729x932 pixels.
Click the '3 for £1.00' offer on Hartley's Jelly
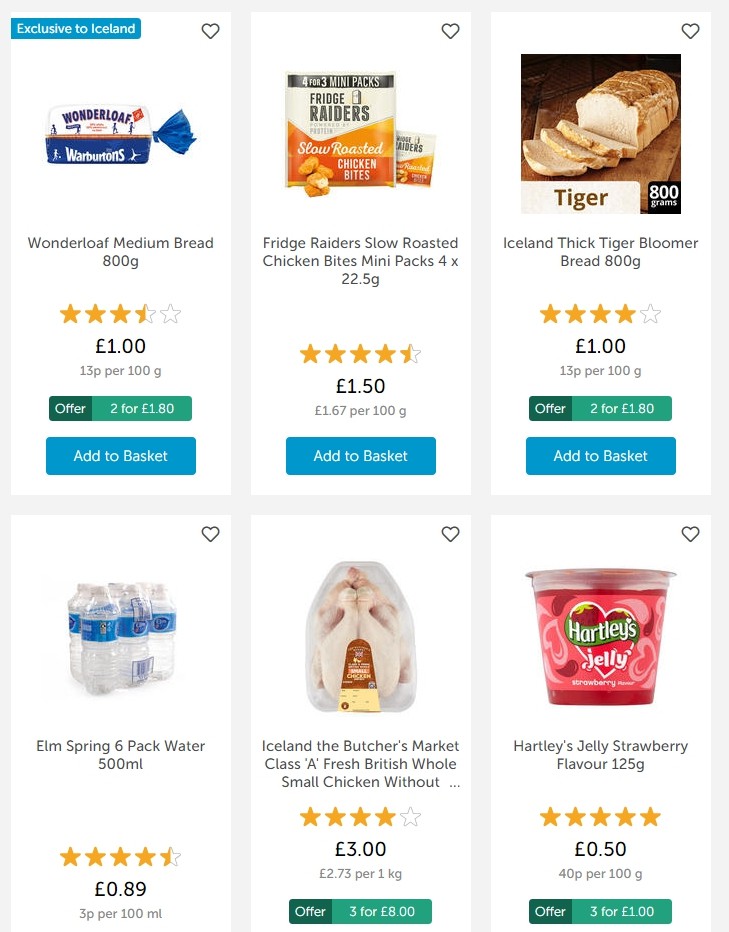[x=600, y=911]
